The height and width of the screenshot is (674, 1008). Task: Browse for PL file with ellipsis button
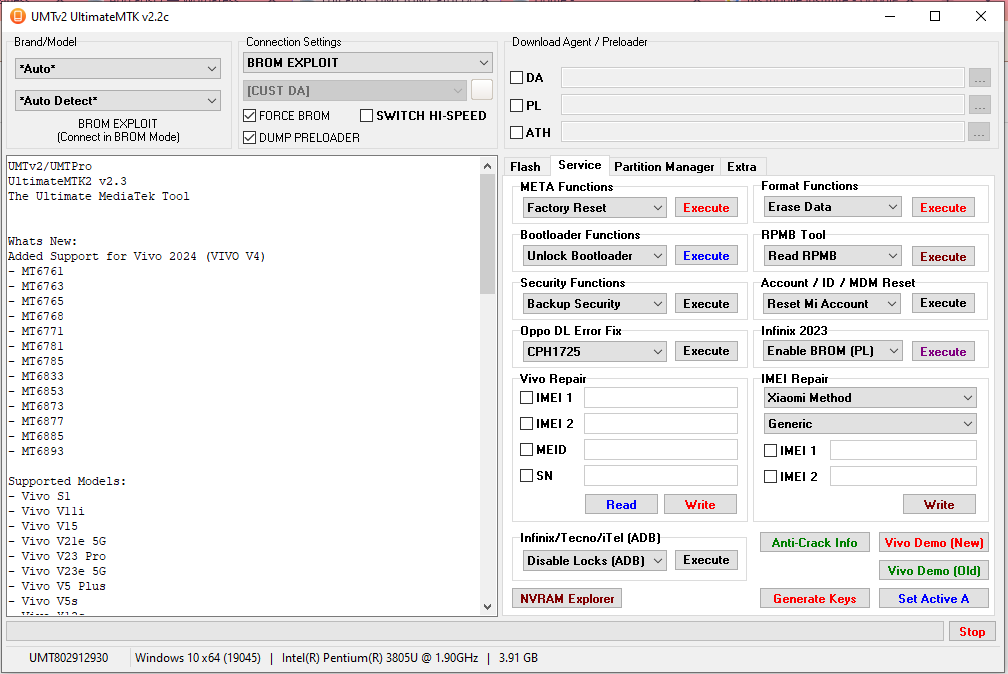point(979,105)
